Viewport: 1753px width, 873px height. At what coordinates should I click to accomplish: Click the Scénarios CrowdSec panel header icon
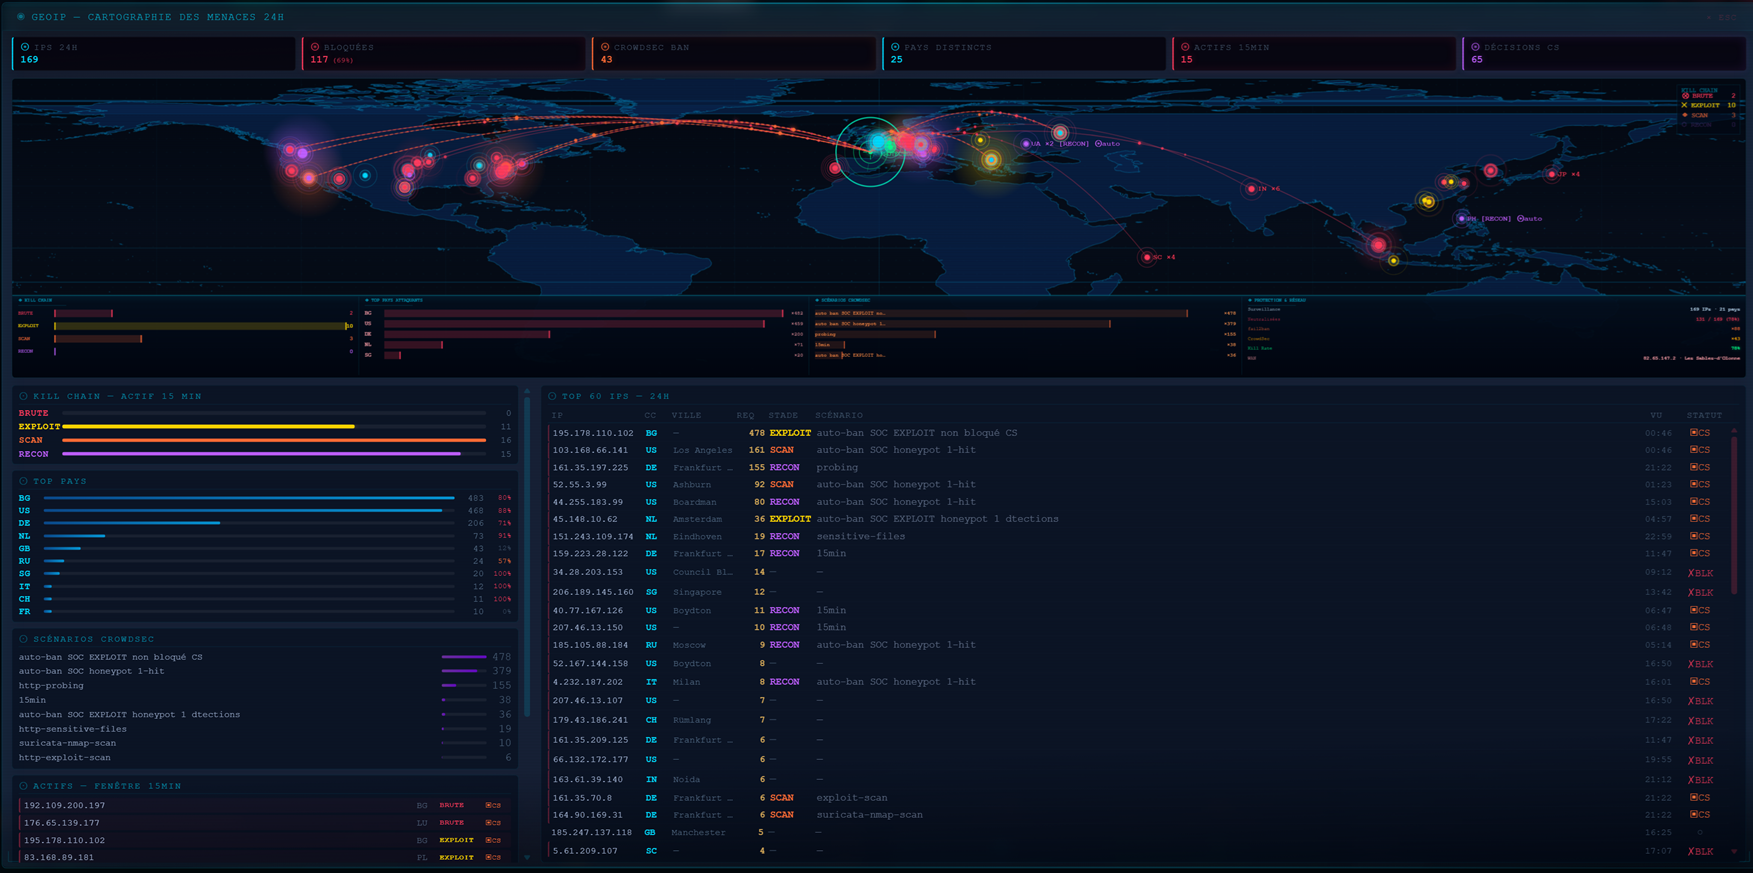24,639
